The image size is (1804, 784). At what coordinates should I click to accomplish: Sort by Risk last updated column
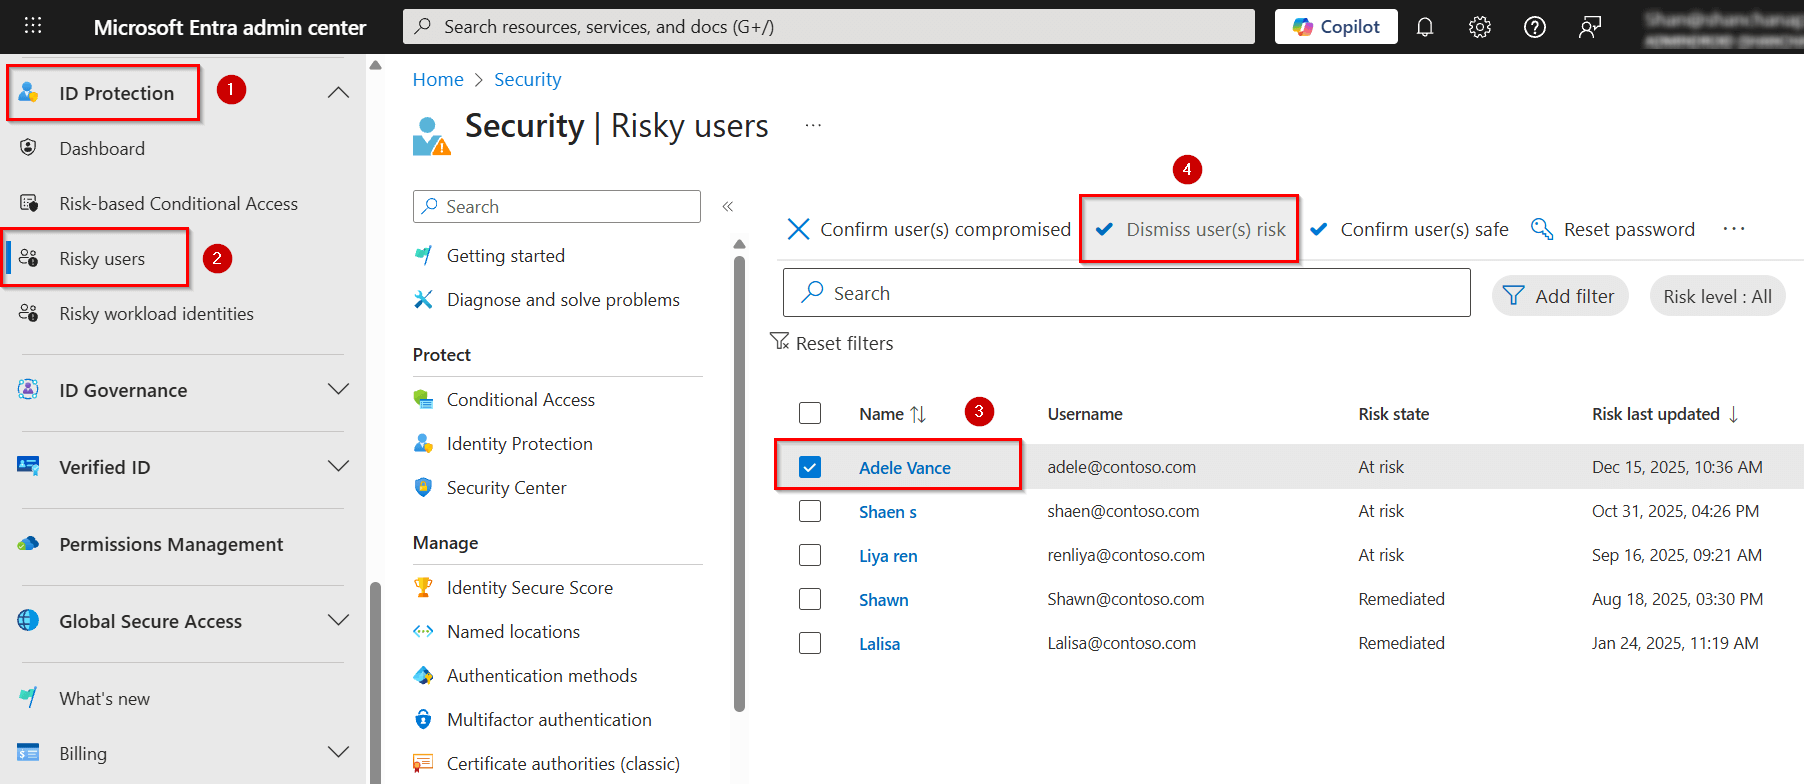[x=1666, y=414]
